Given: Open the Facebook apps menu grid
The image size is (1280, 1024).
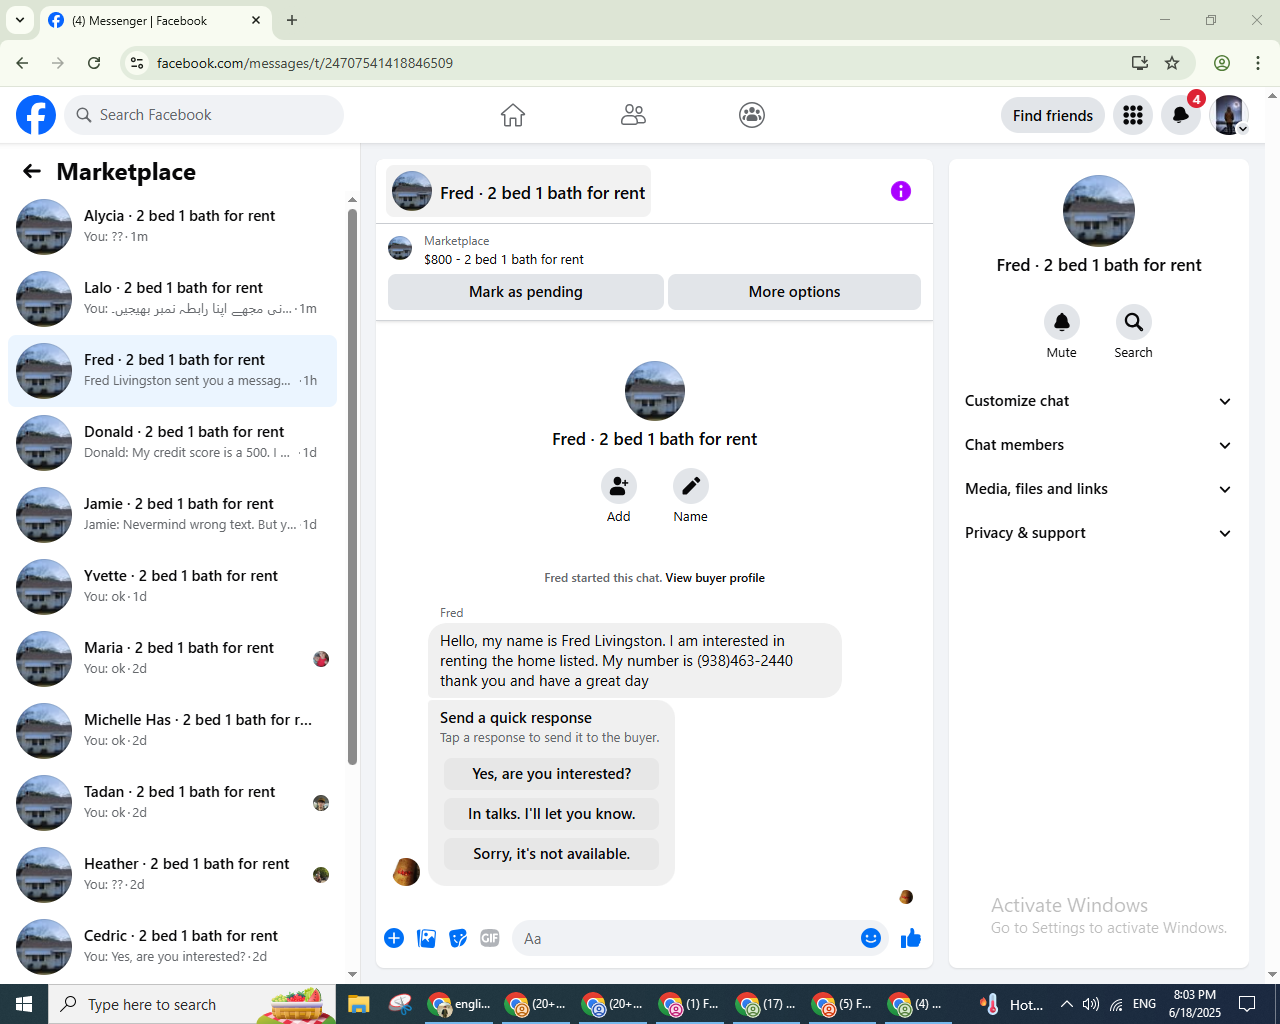Looking at the screenshot, I should point(1133,115).
